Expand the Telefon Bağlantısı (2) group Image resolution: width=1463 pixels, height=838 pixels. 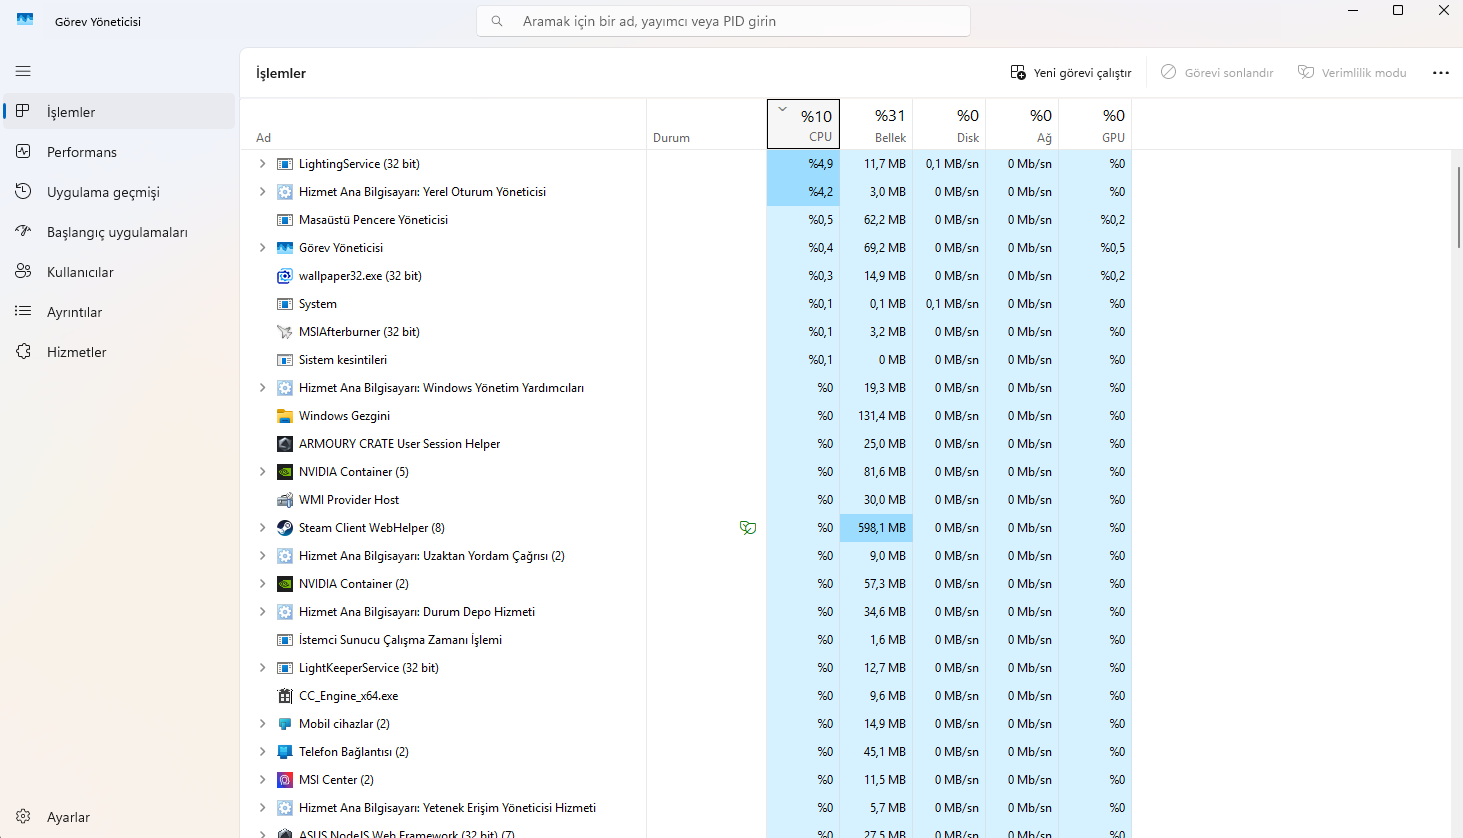262,752
